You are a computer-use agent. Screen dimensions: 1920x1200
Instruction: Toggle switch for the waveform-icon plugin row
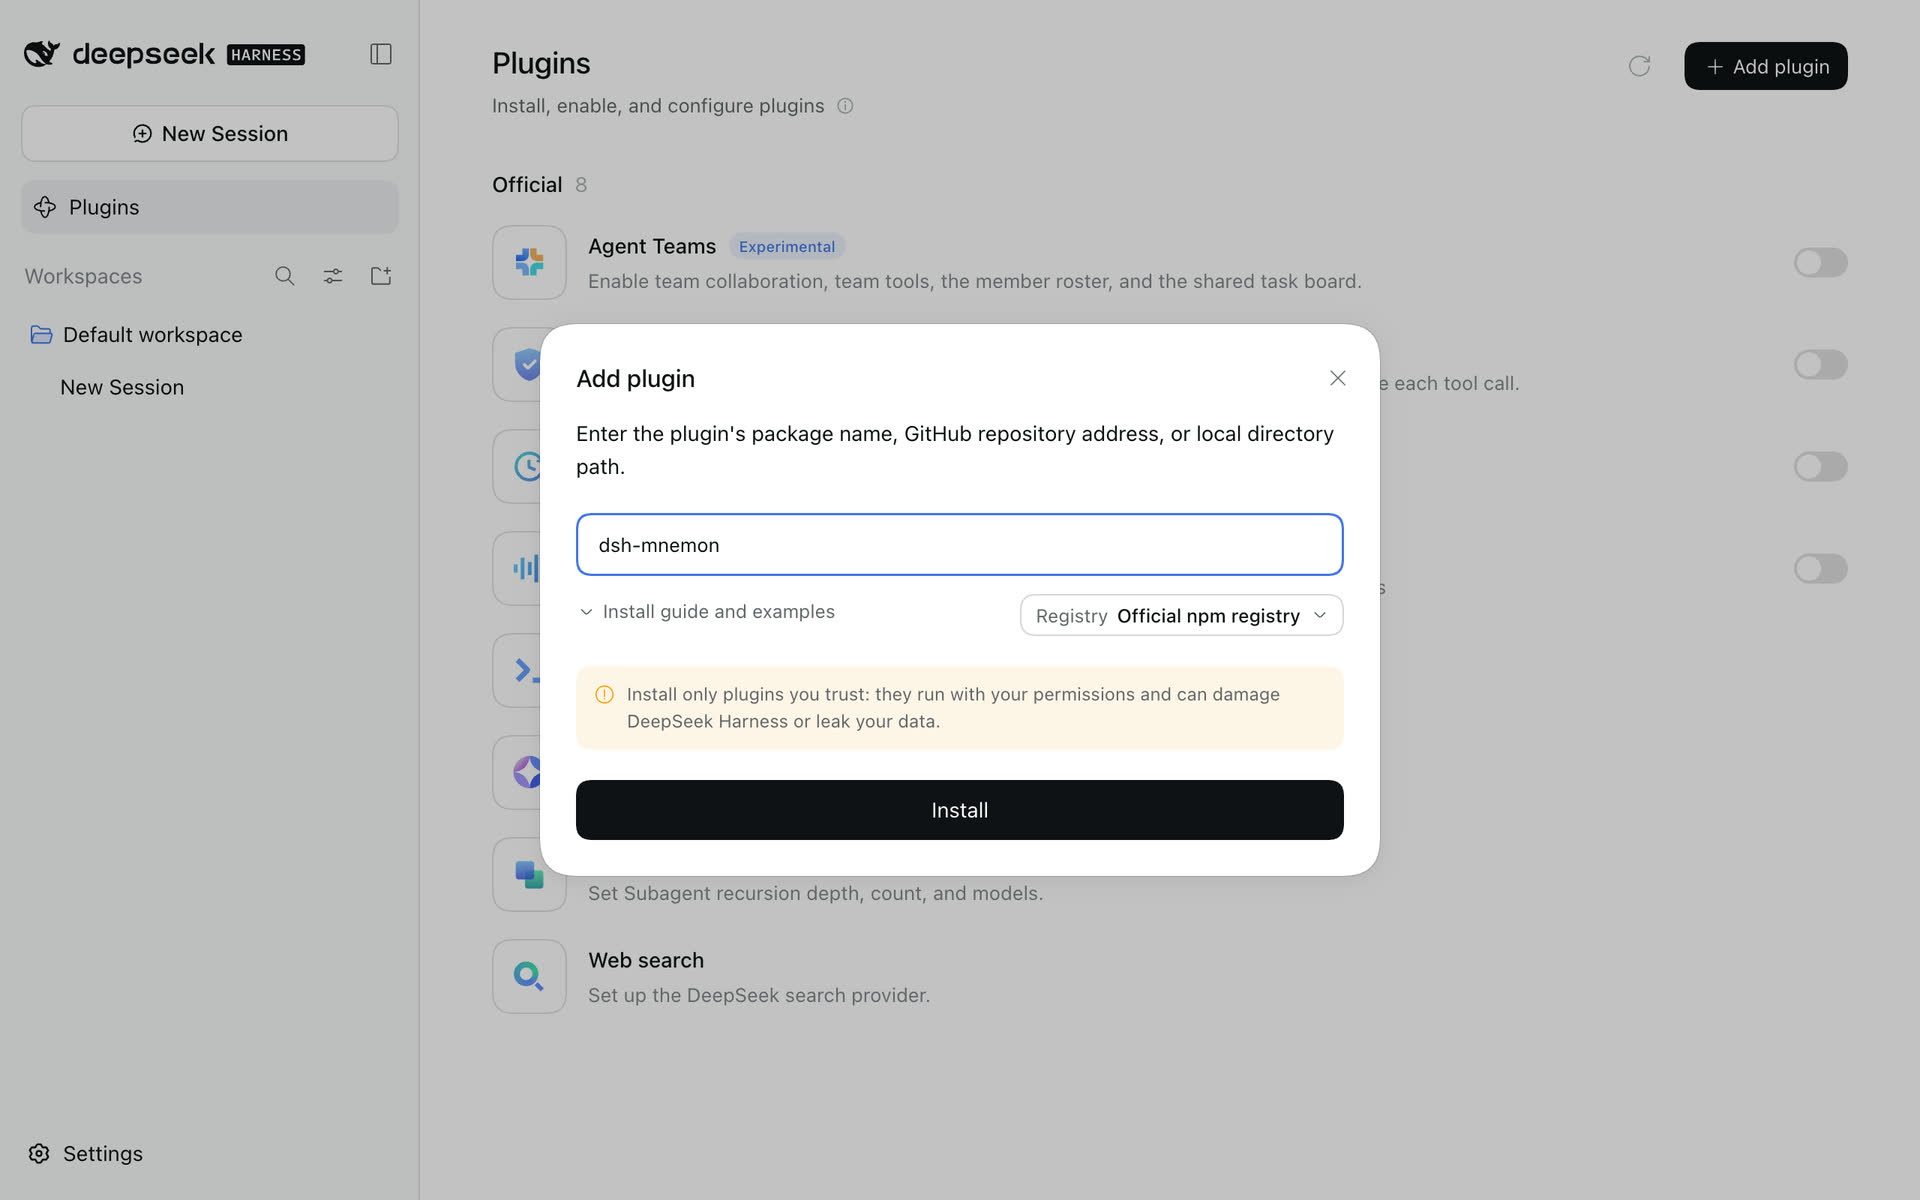1820,569
